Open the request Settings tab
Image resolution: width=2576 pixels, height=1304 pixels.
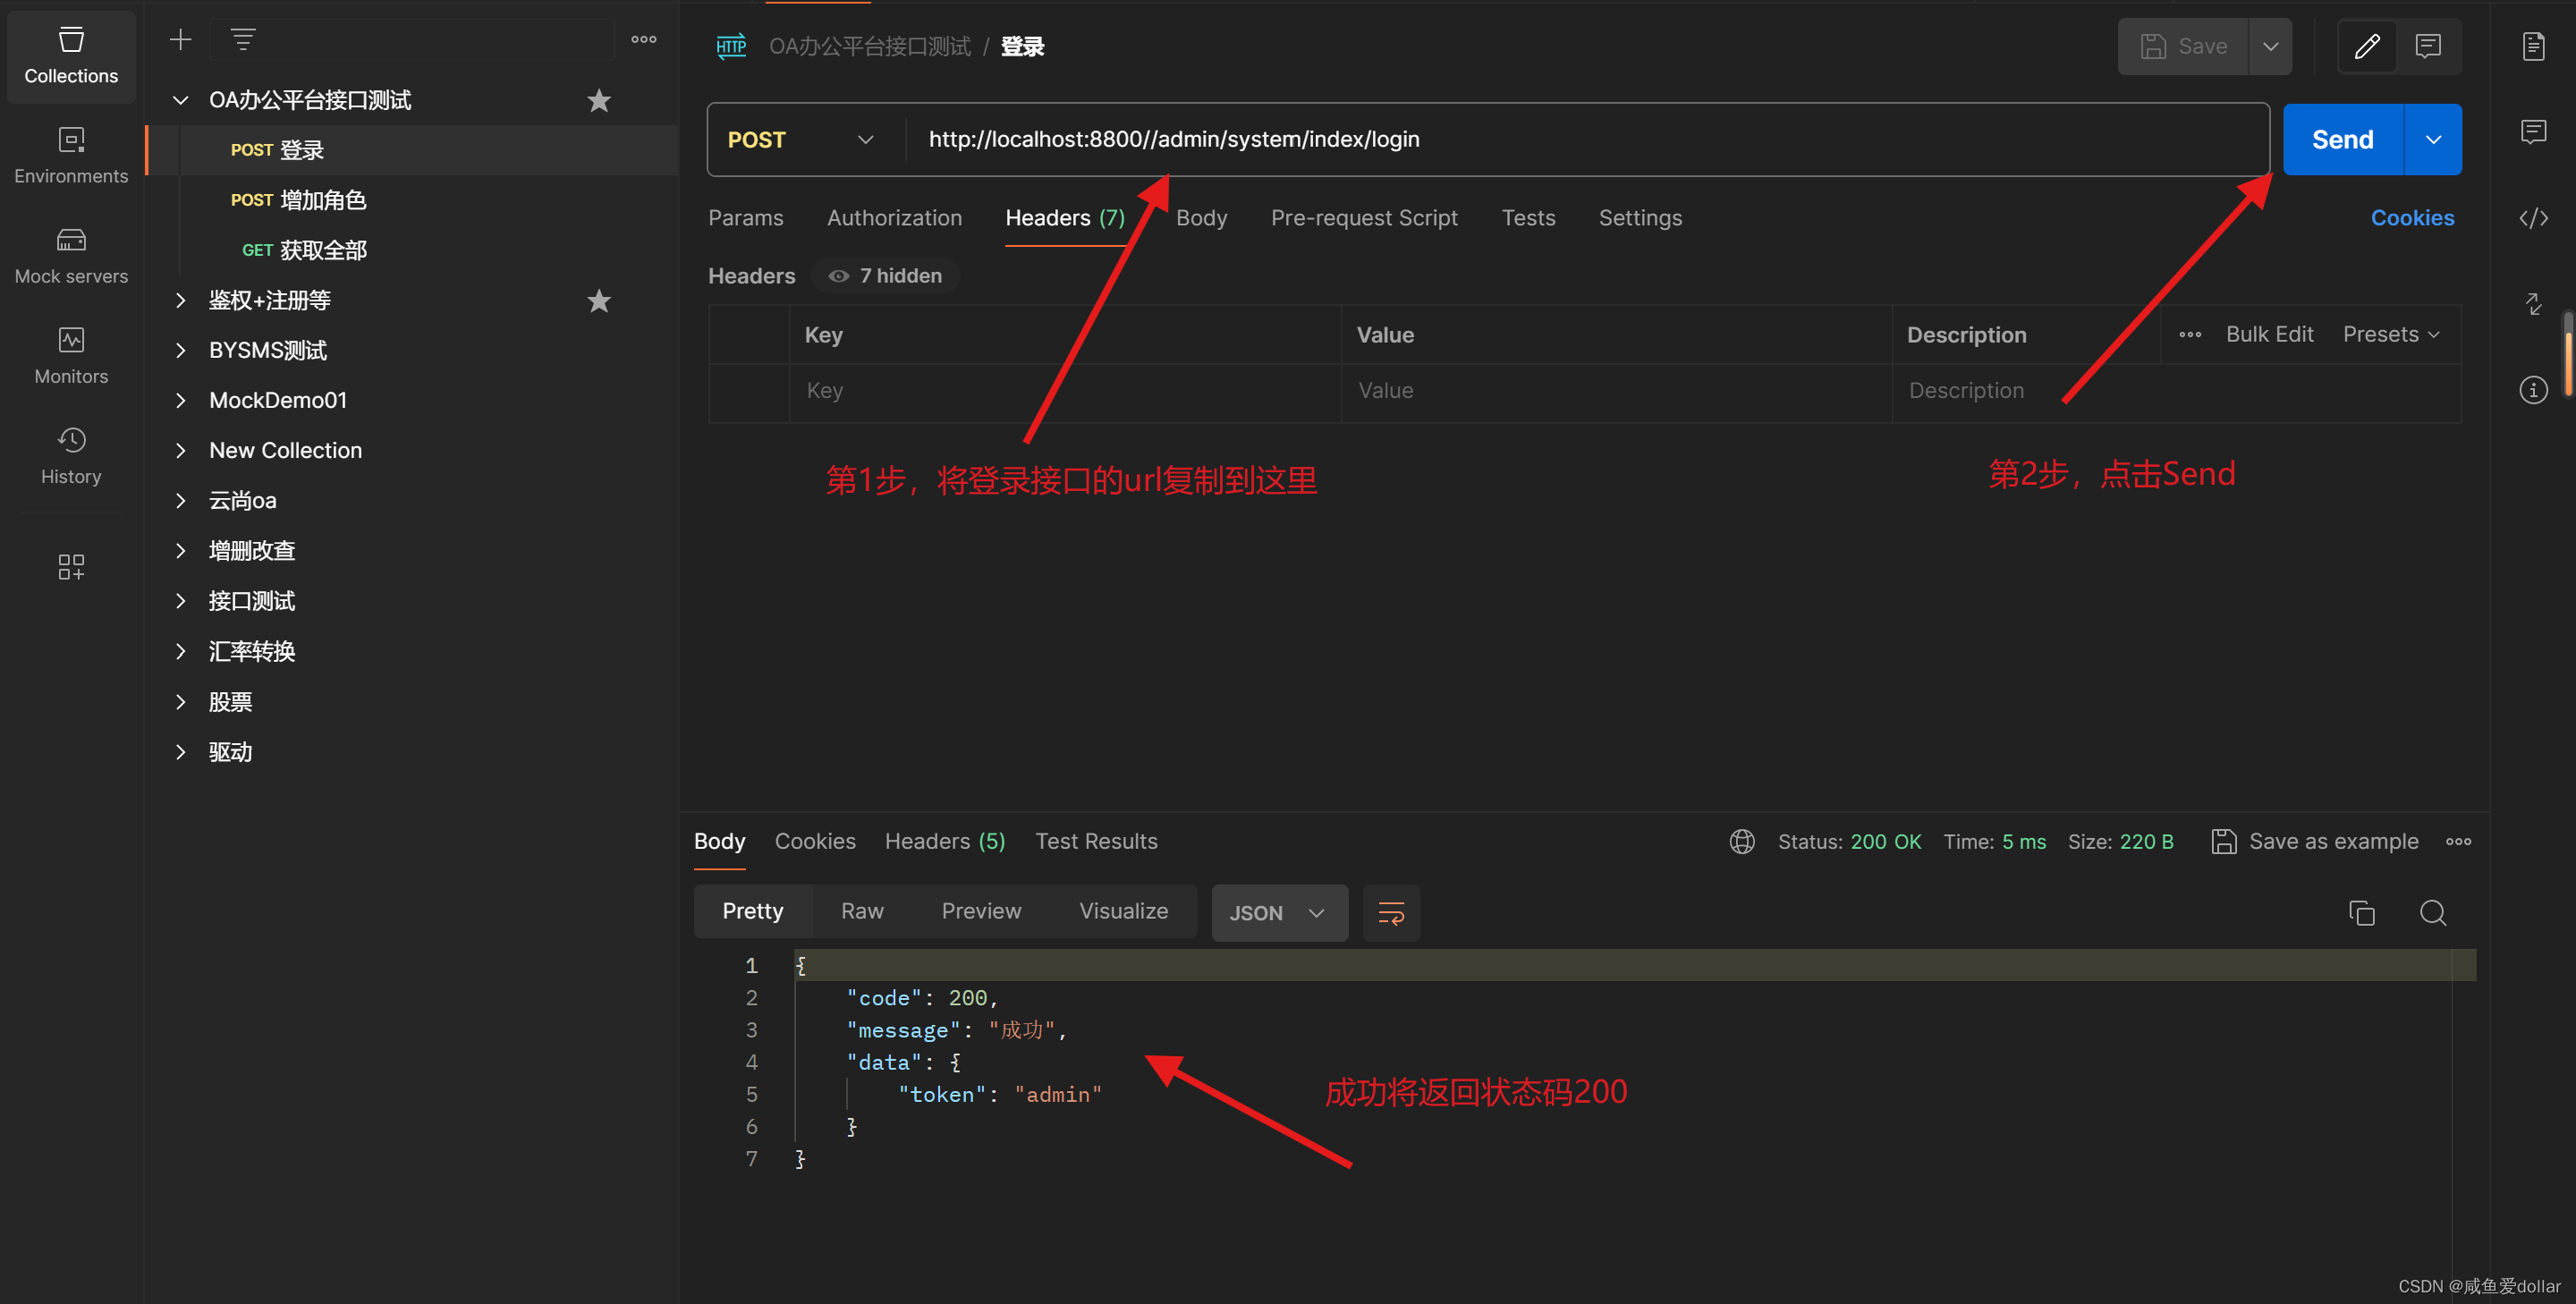(x=1640, y=217)
